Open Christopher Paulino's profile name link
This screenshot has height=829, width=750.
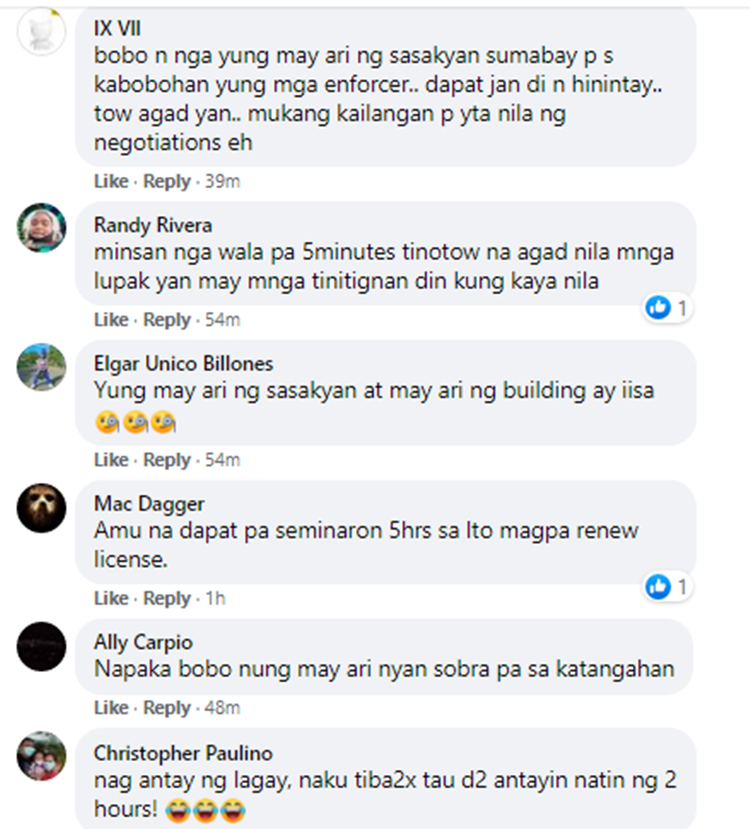coord(183,753)
